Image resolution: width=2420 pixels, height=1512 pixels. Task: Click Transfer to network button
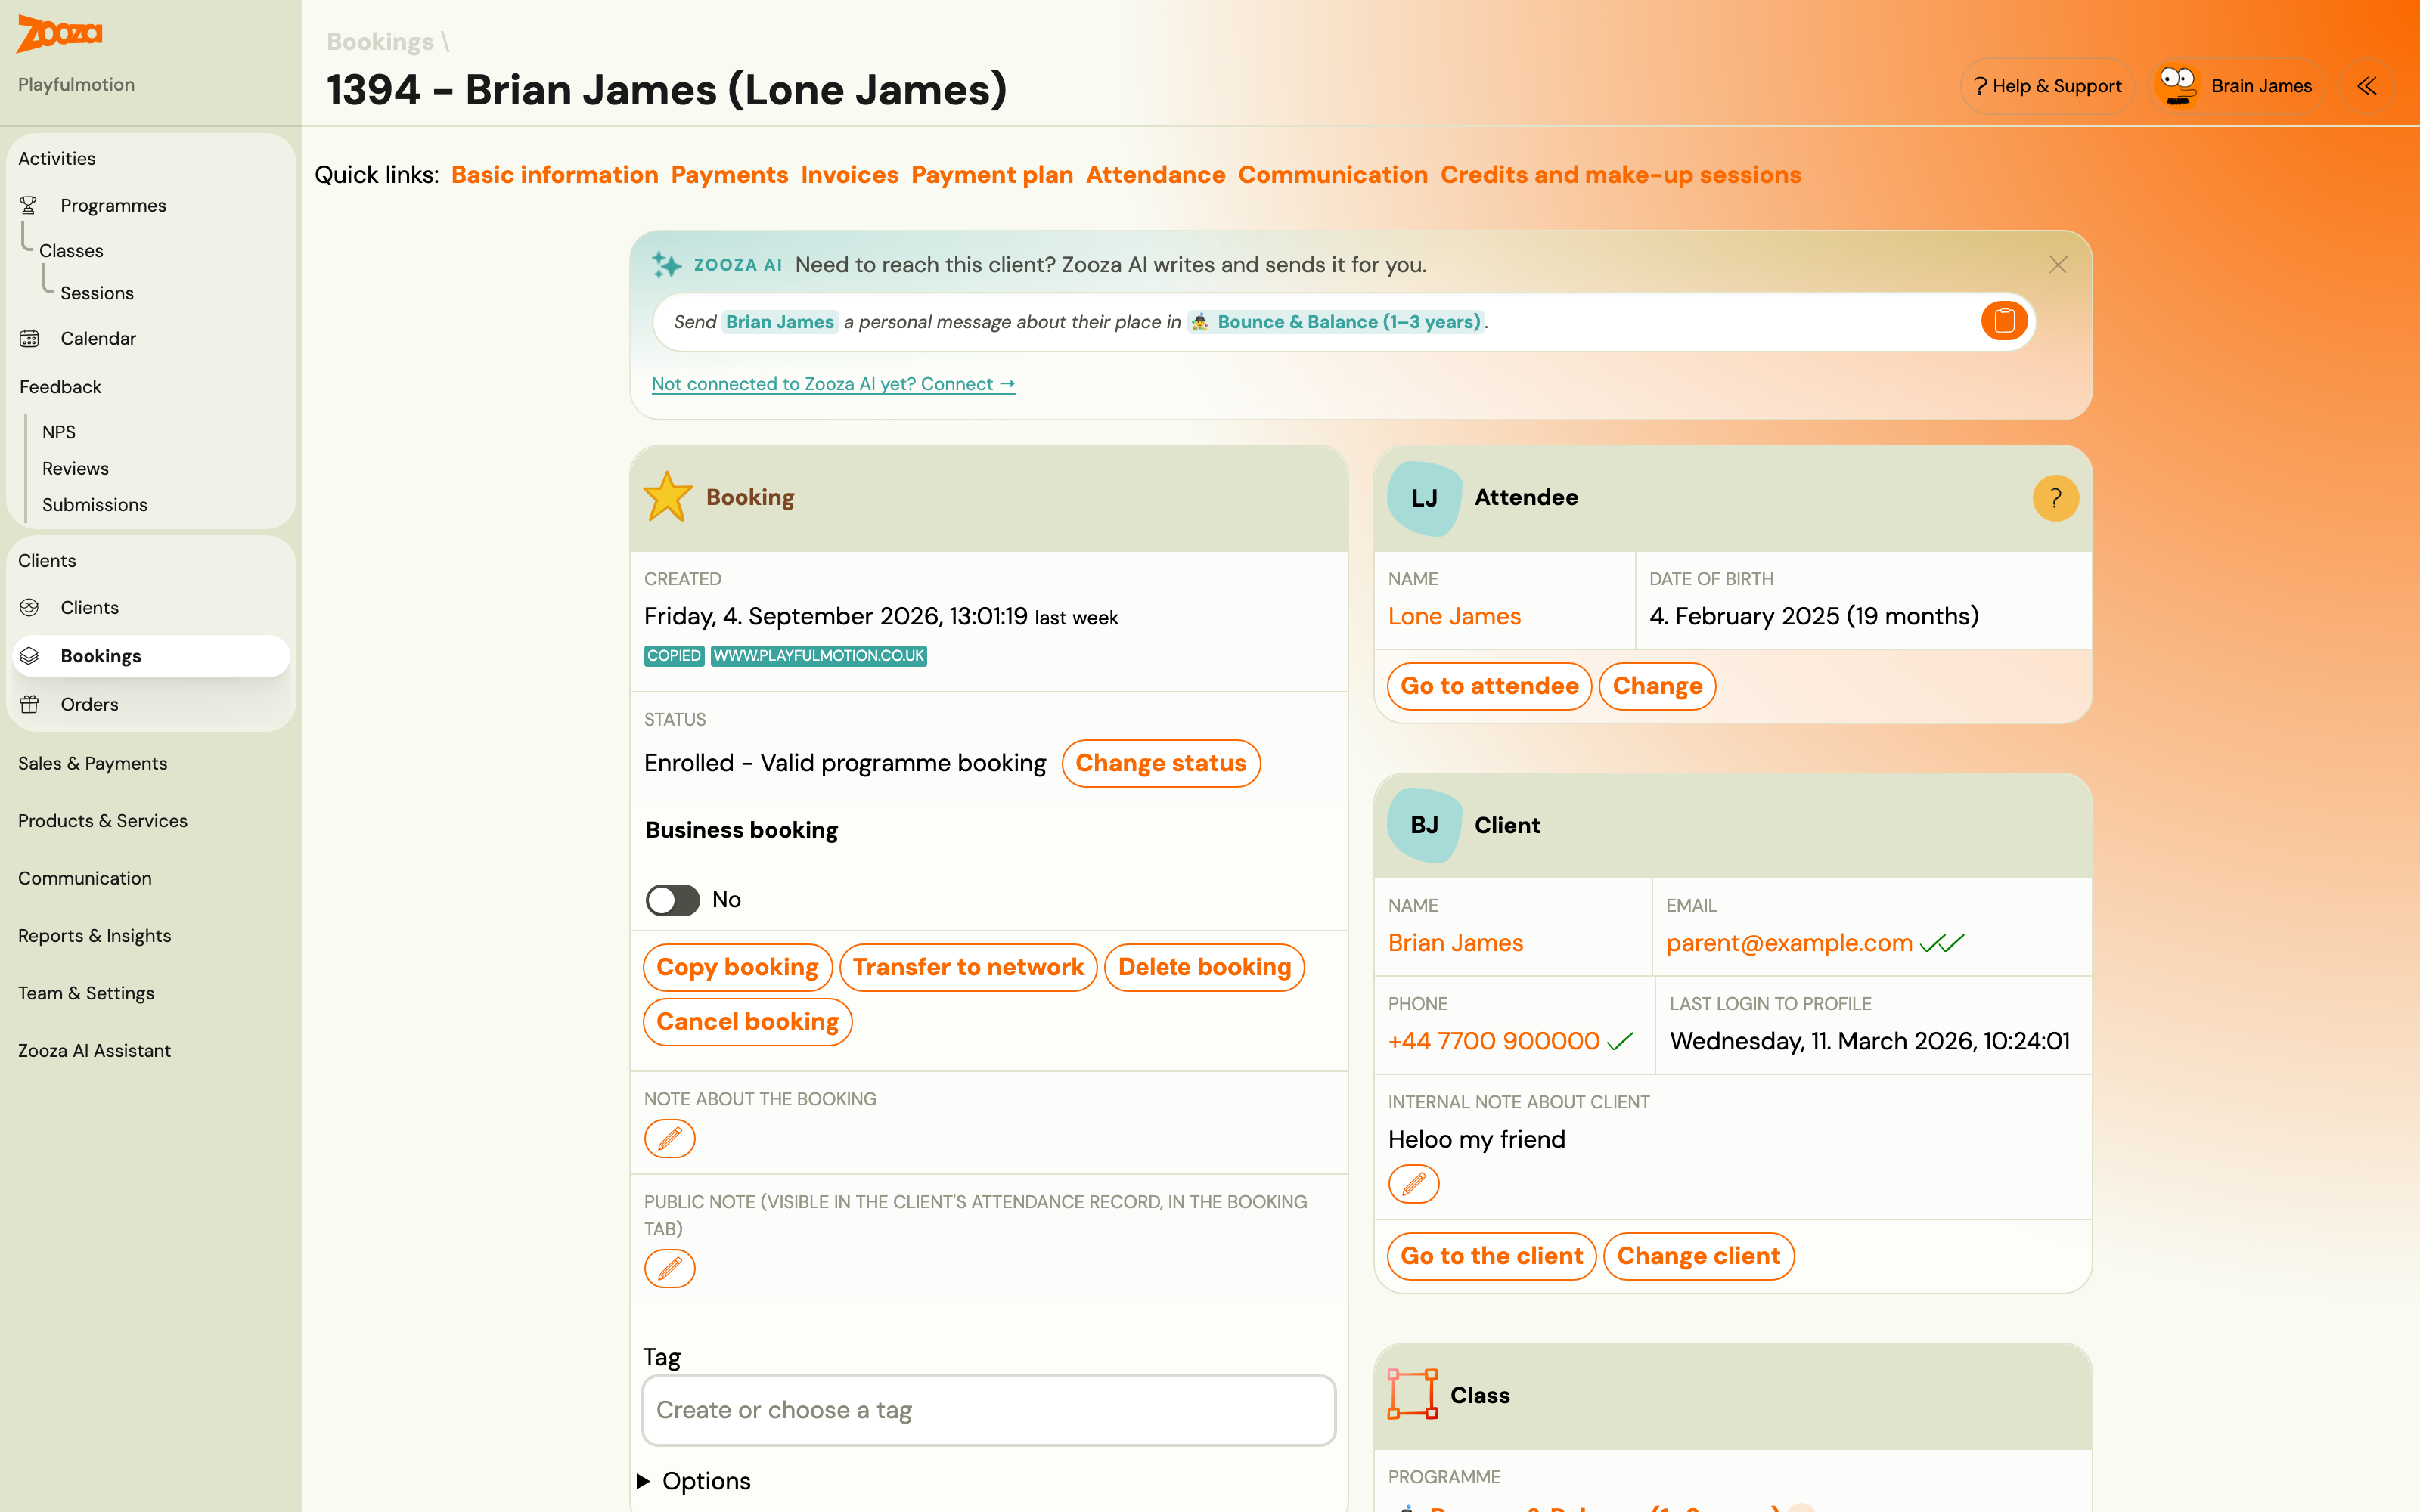coord(968,967)
